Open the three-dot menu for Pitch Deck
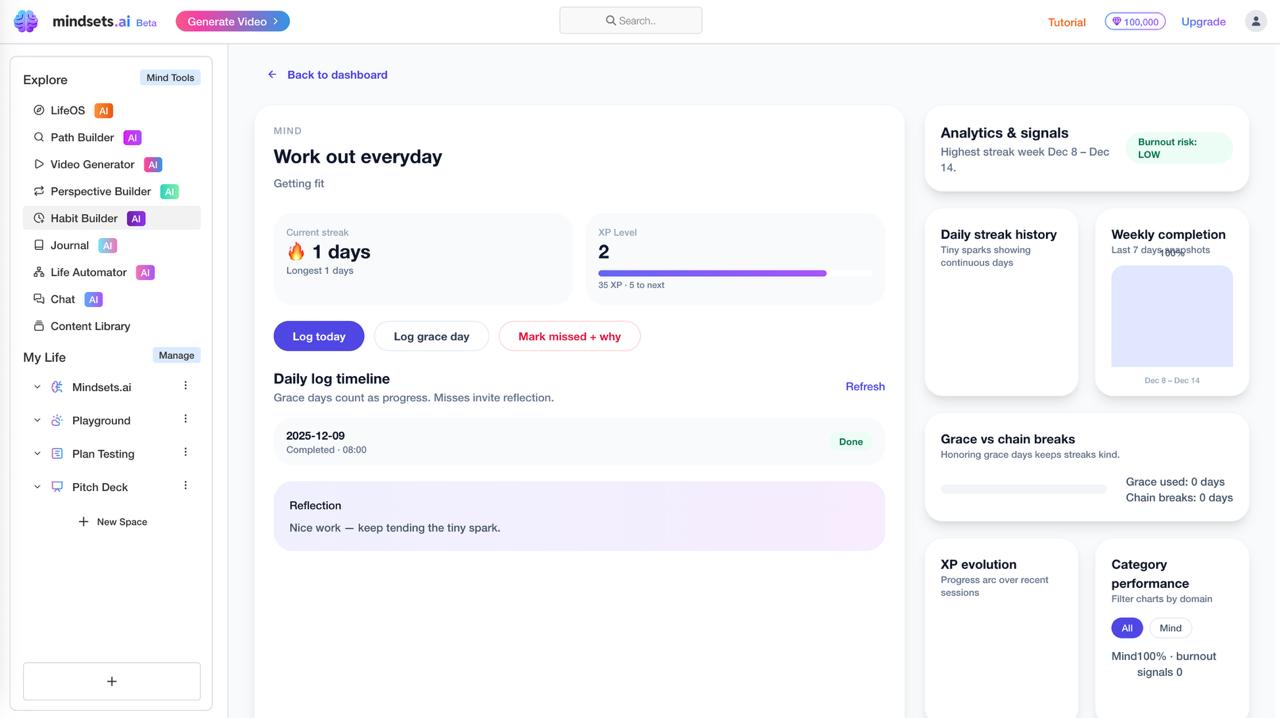Screen dimensions: 1280x718 pyautogui.click(x=185, y=486)
